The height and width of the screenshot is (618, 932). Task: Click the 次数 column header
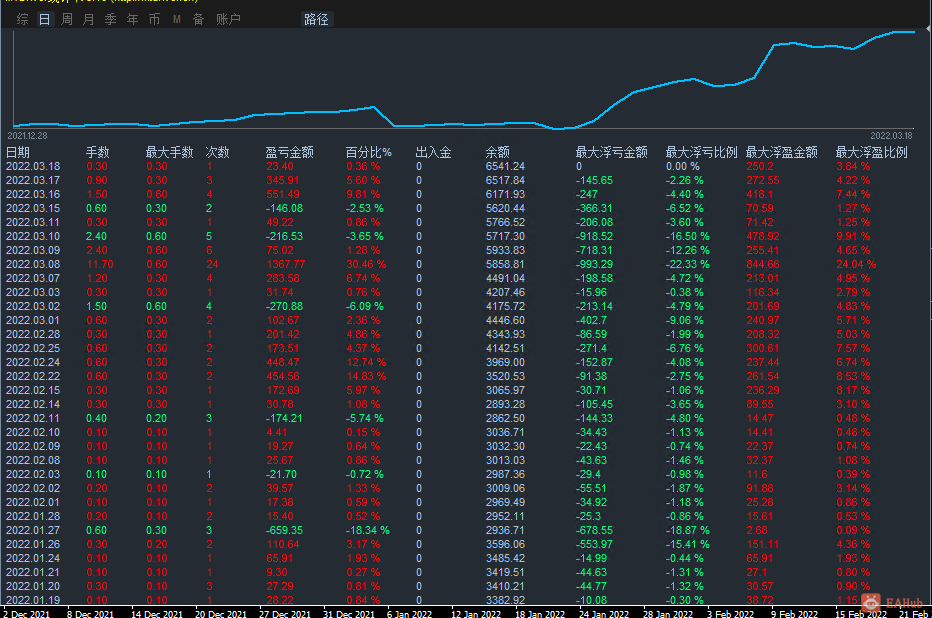pos(218,153)
